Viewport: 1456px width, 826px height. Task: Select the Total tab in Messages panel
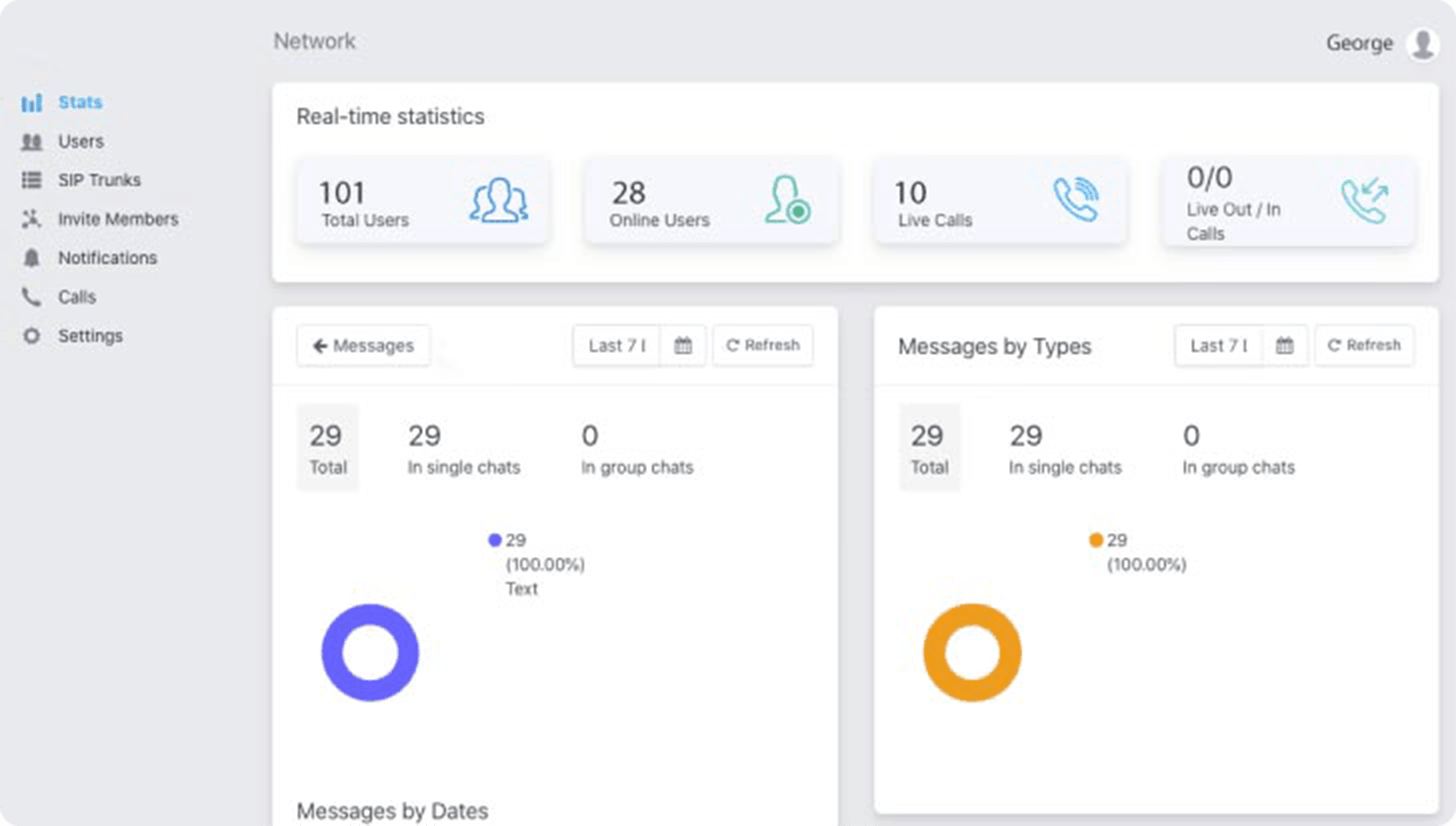(x=327, y=447)
